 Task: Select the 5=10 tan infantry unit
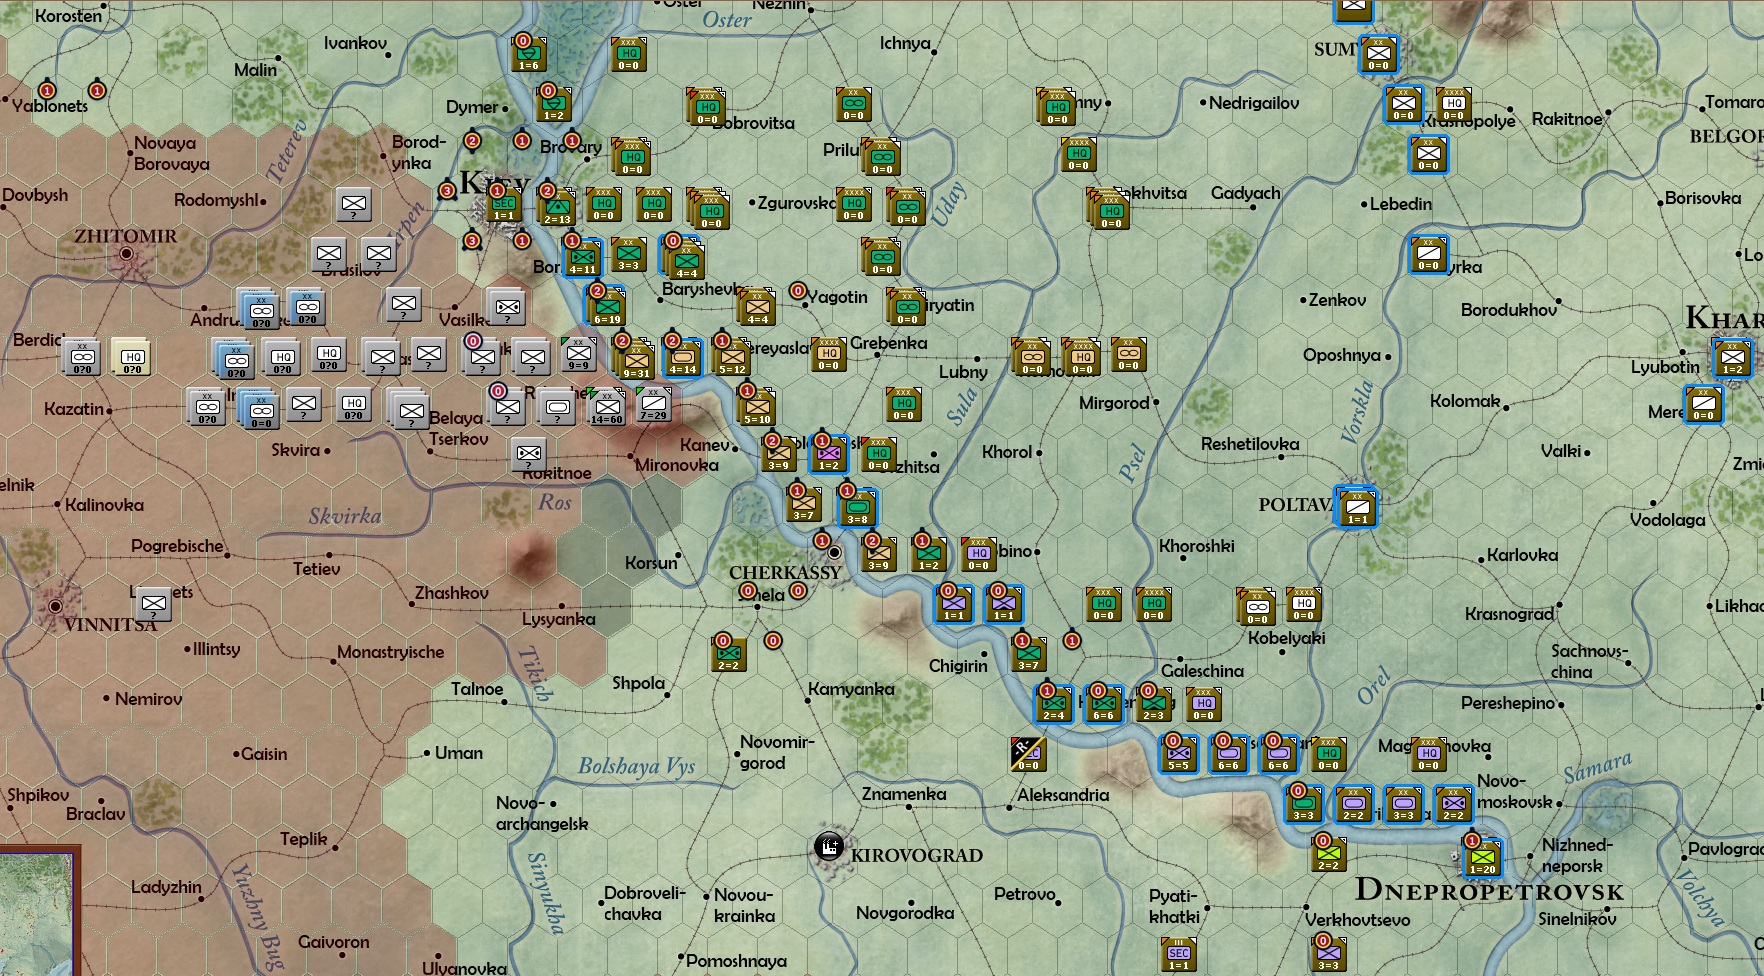[758, 407]
